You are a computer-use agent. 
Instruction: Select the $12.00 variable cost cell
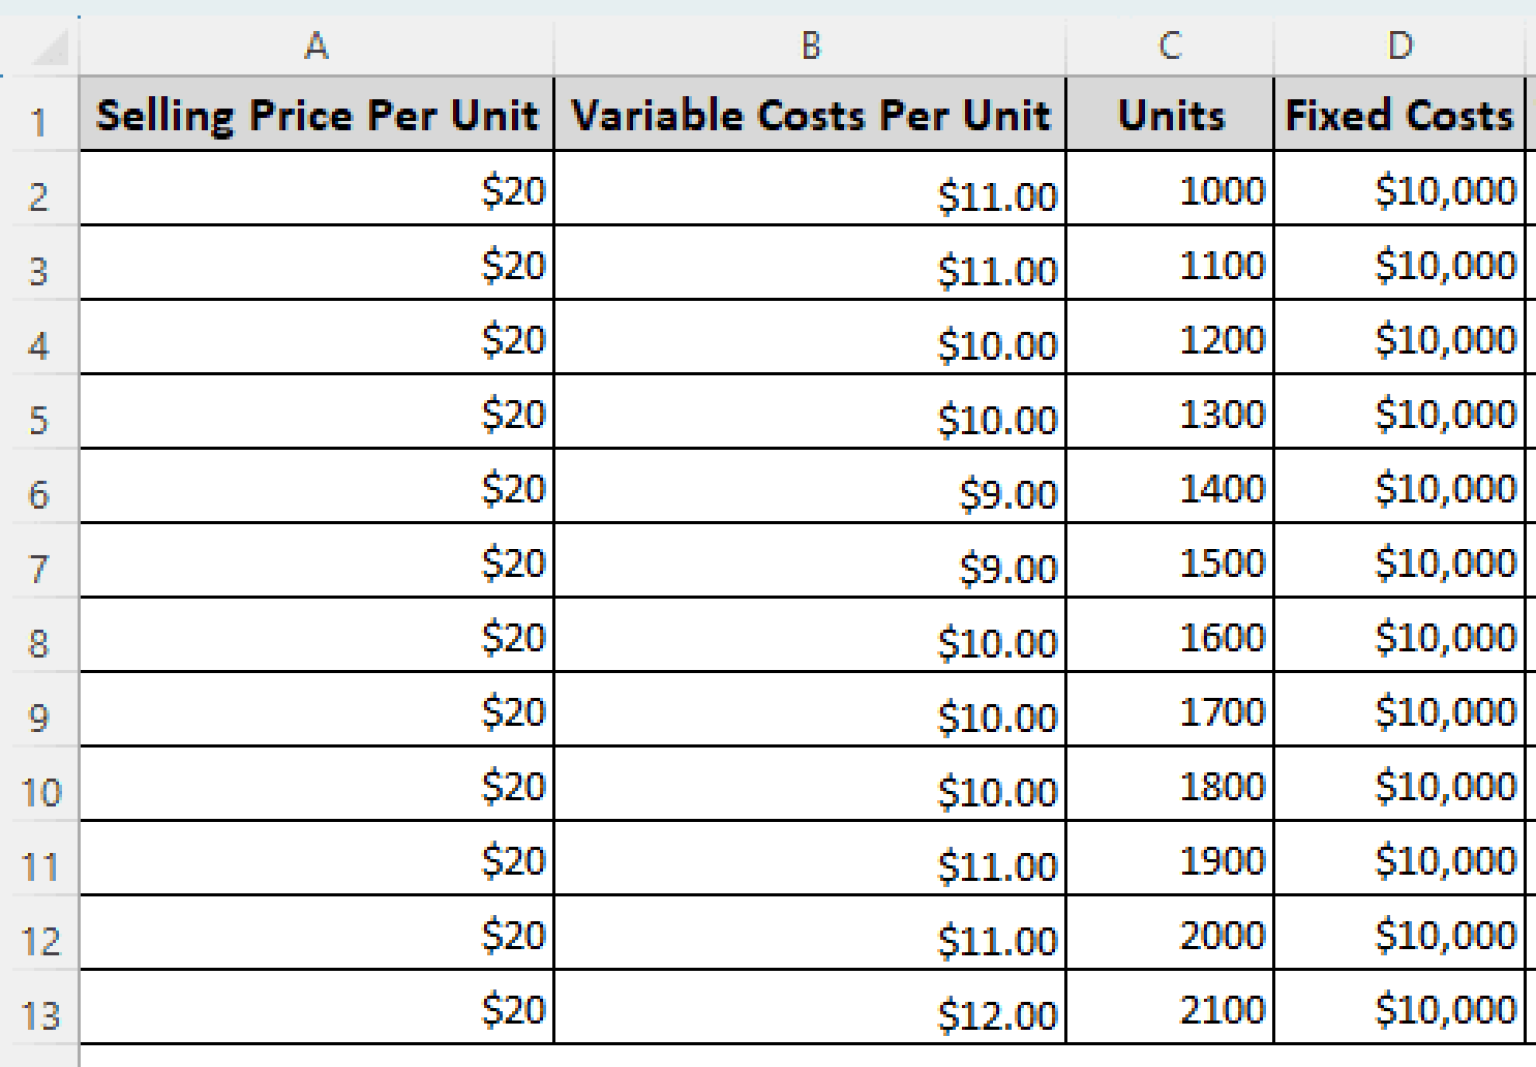(810, 1010)
